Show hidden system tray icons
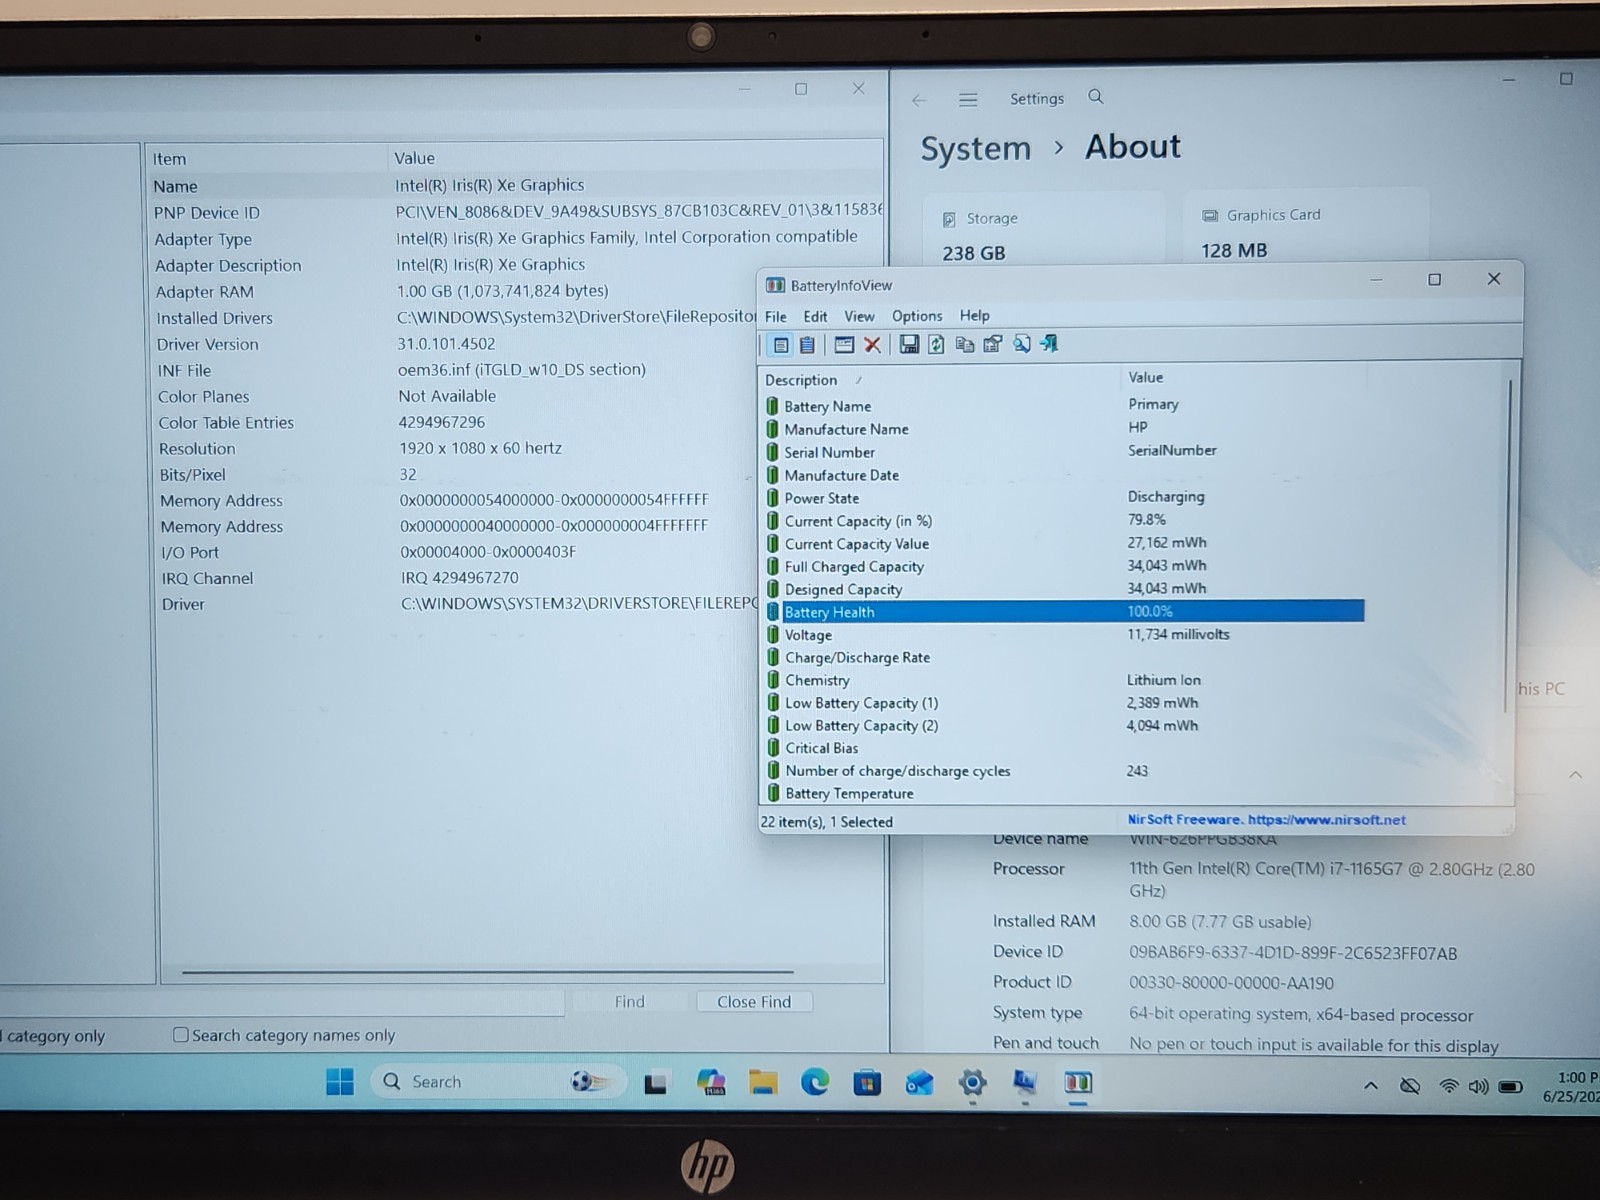The height and width of the screenshot is (1200, 1600). pos(1371,1086)
